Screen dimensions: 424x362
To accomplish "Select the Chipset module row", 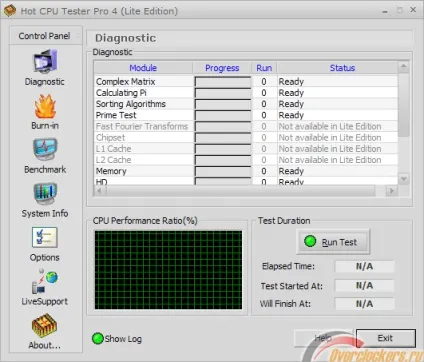I will tap(246, 138).
